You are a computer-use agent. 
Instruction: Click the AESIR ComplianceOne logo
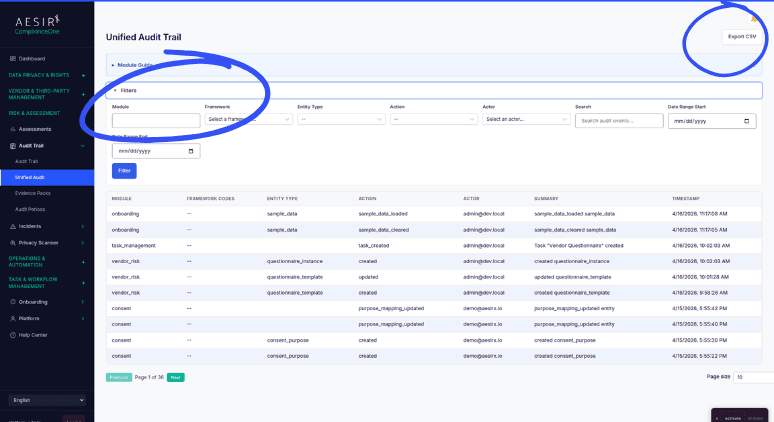[x=38, y=25]
